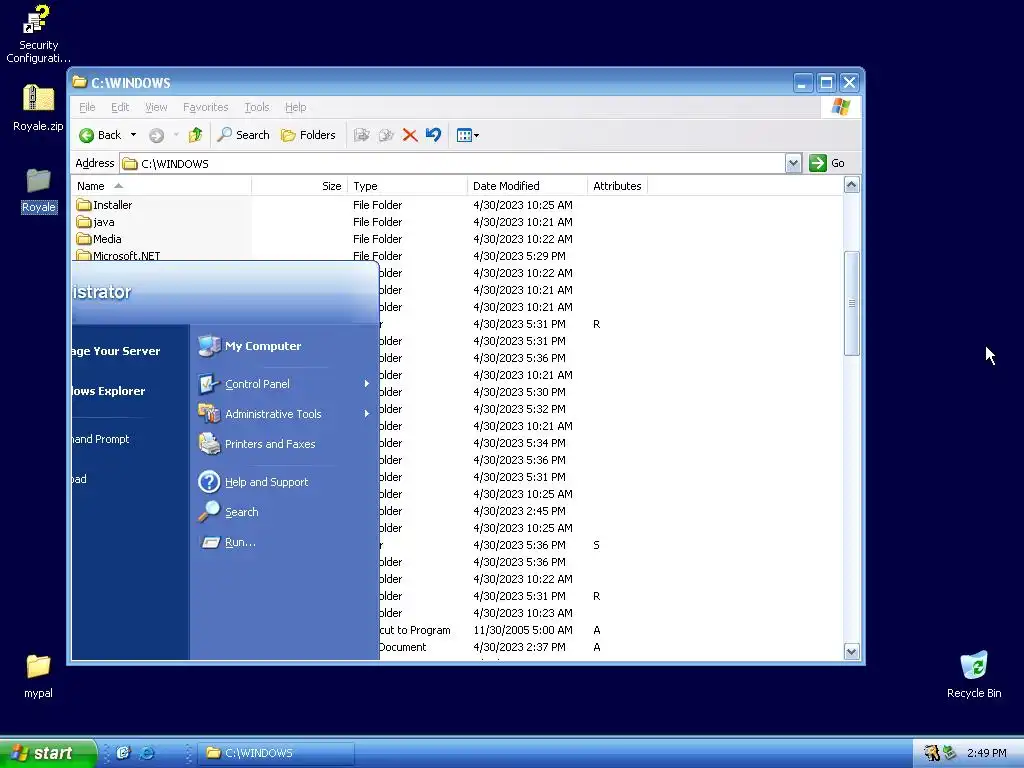Click the 4/30/2023 2:37 PM date
Screen dimensions: 1024x768
point(519,647)
